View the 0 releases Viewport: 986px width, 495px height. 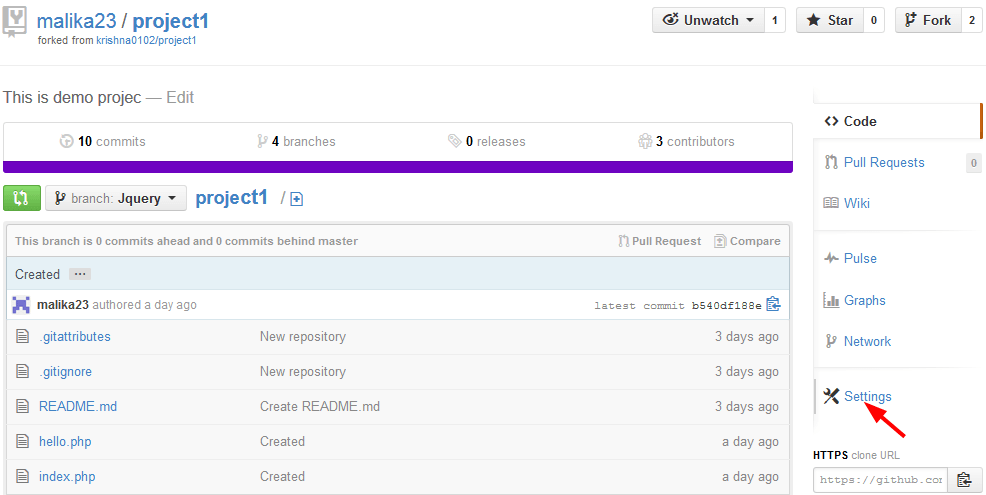487,142
